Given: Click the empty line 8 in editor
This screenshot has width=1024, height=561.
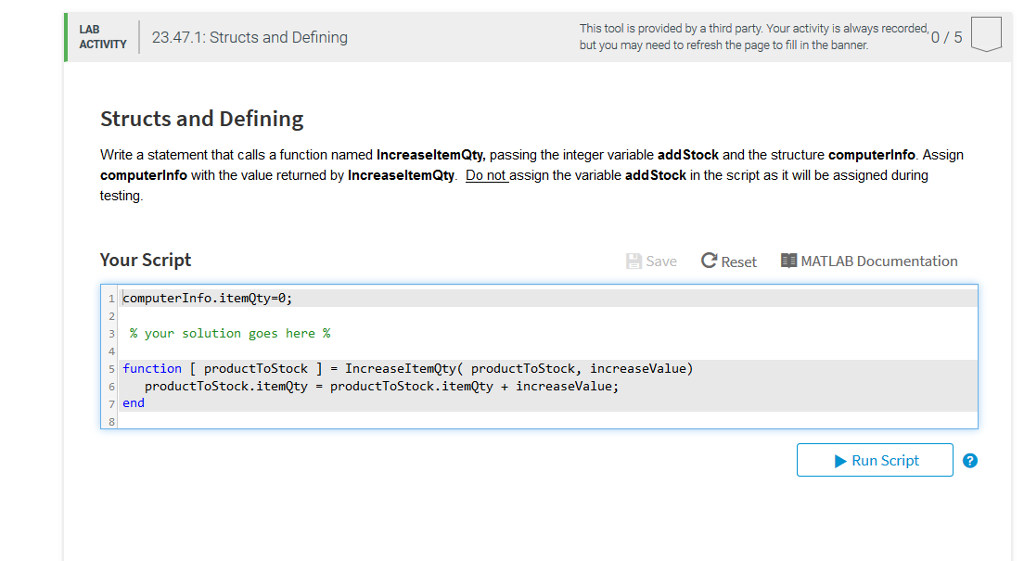Looking at the screenshot, I should click(549, 421).
